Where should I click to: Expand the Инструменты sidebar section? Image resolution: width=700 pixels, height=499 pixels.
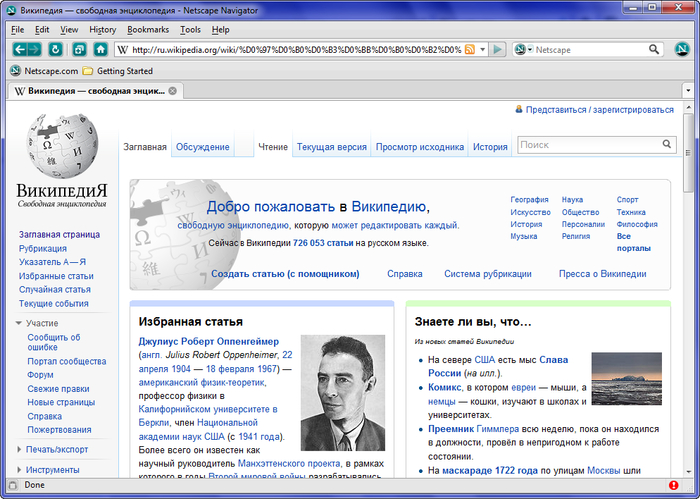(x=18, y=469)
